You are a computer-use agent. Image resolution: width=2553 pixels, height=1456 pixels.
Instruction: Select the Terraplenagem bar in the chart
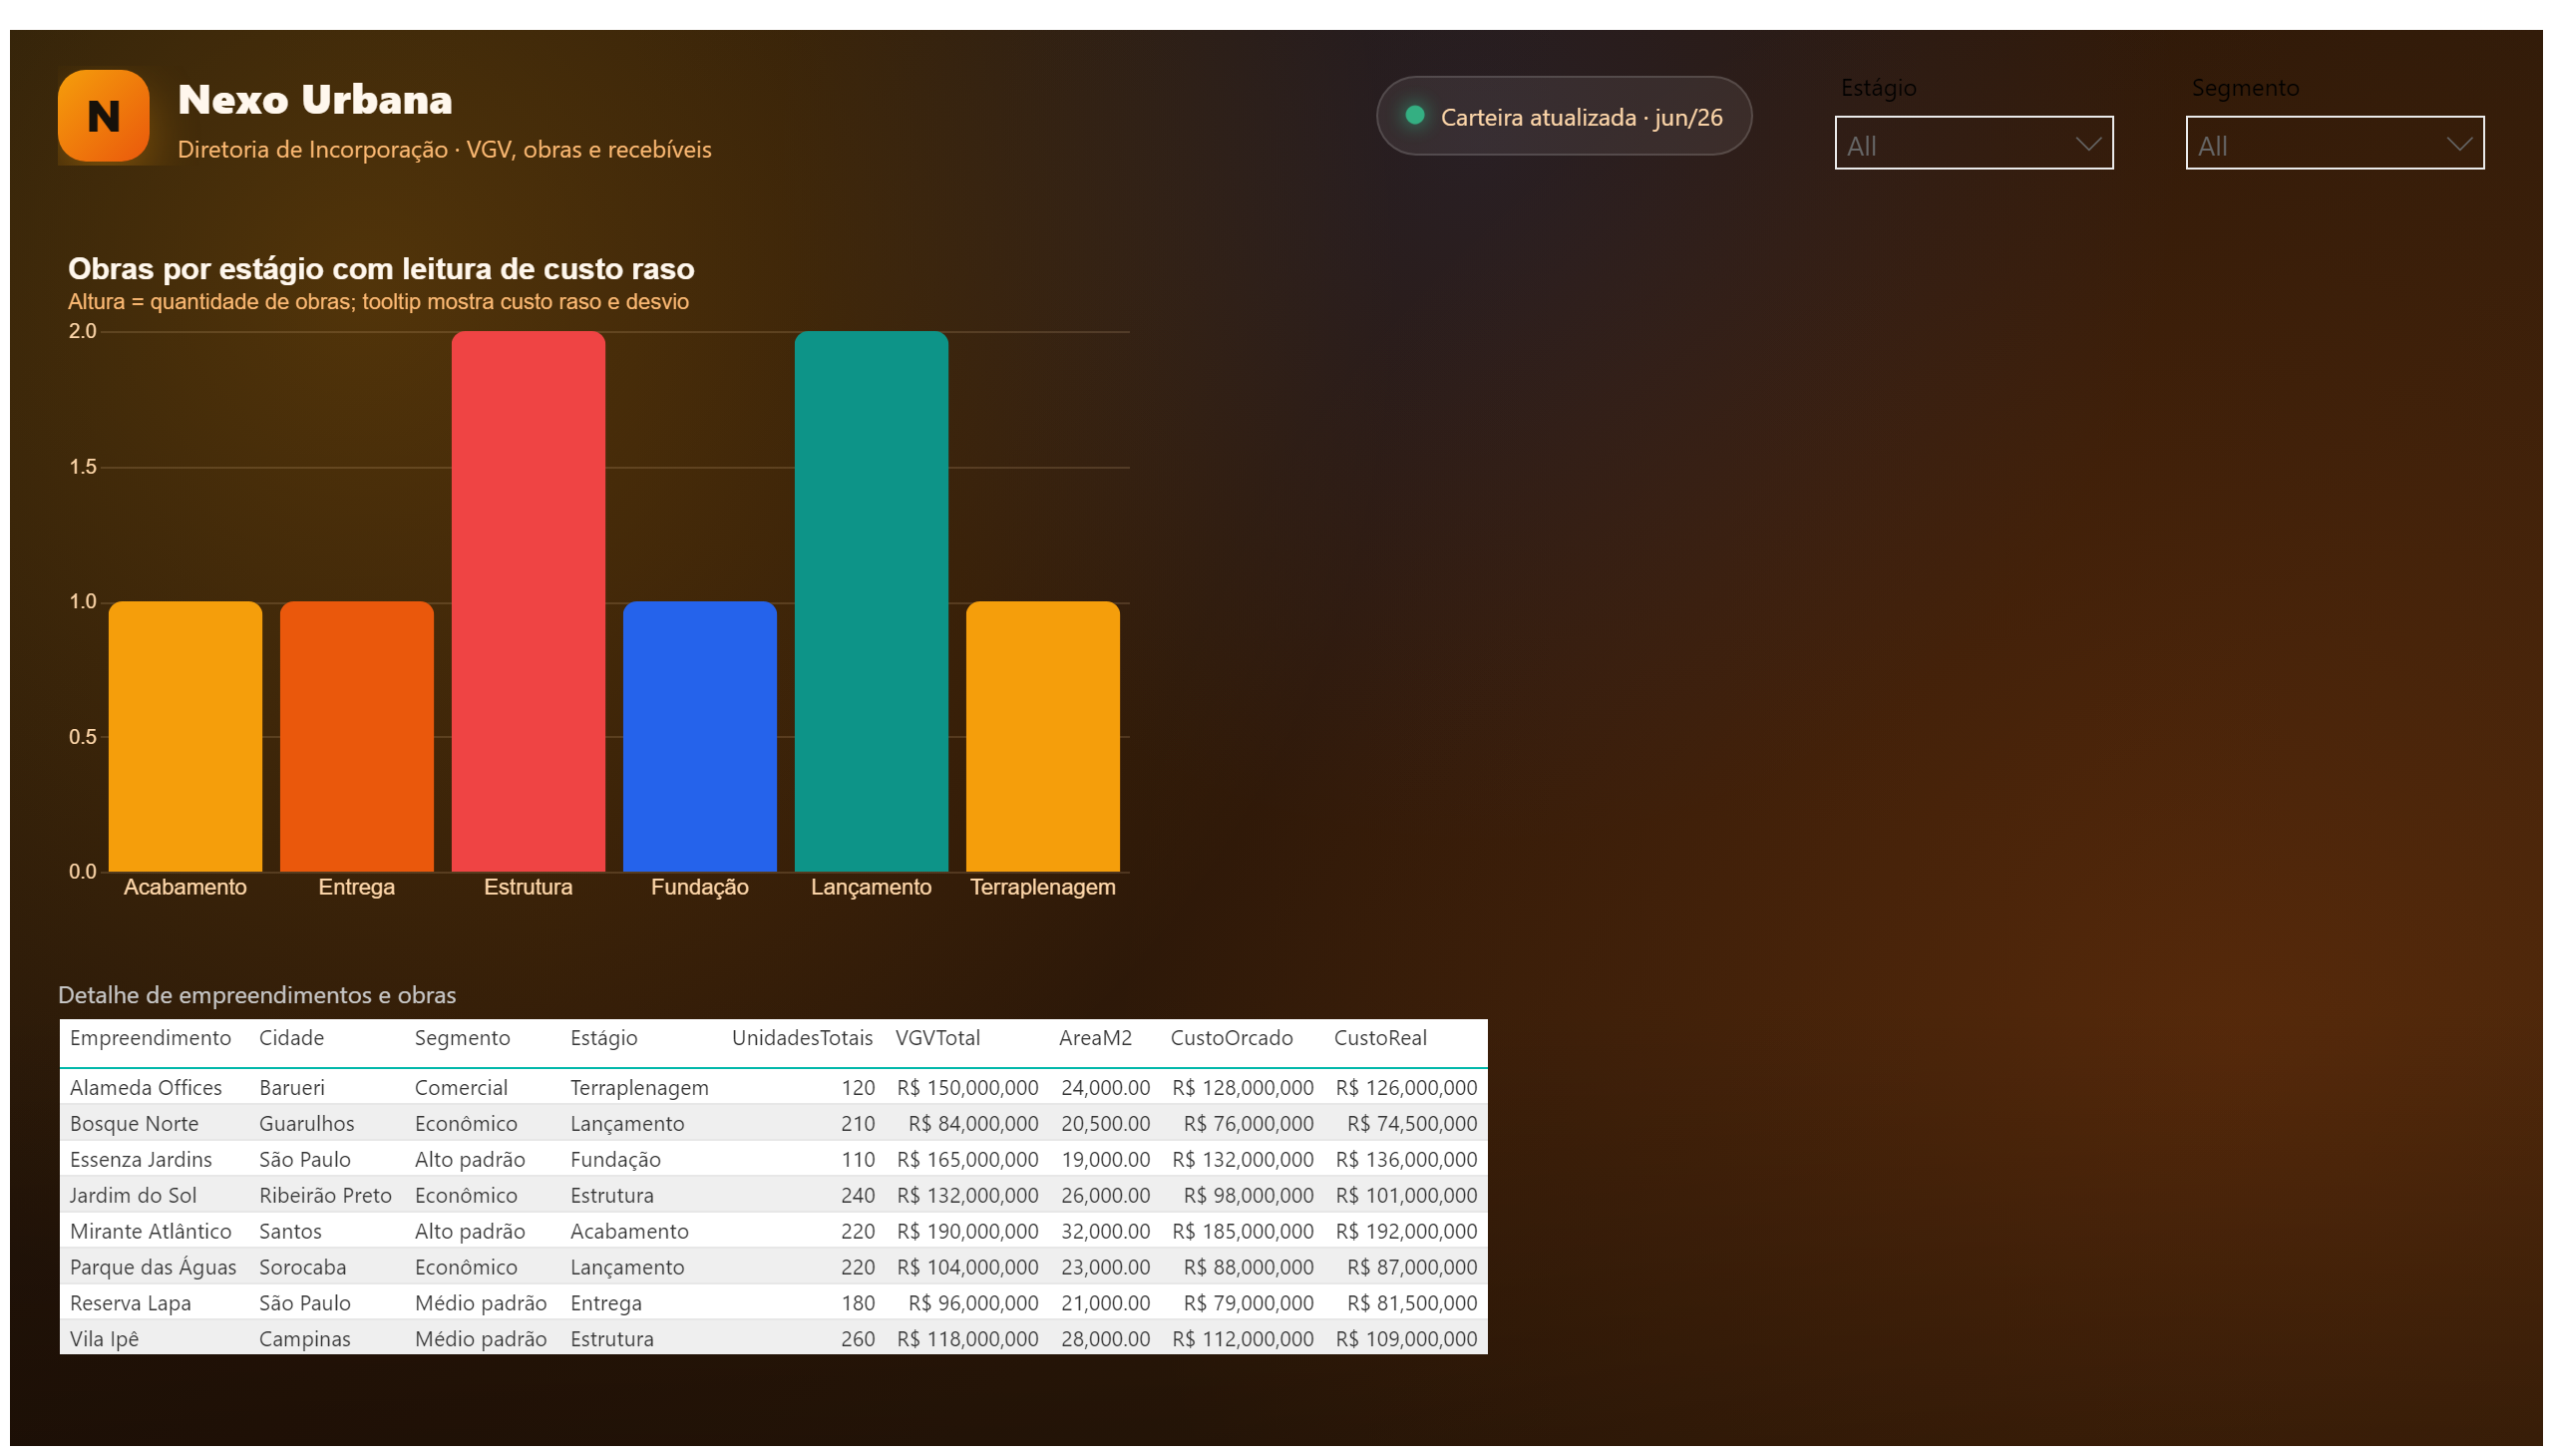pyautogui.click(x=1043, y=736)
